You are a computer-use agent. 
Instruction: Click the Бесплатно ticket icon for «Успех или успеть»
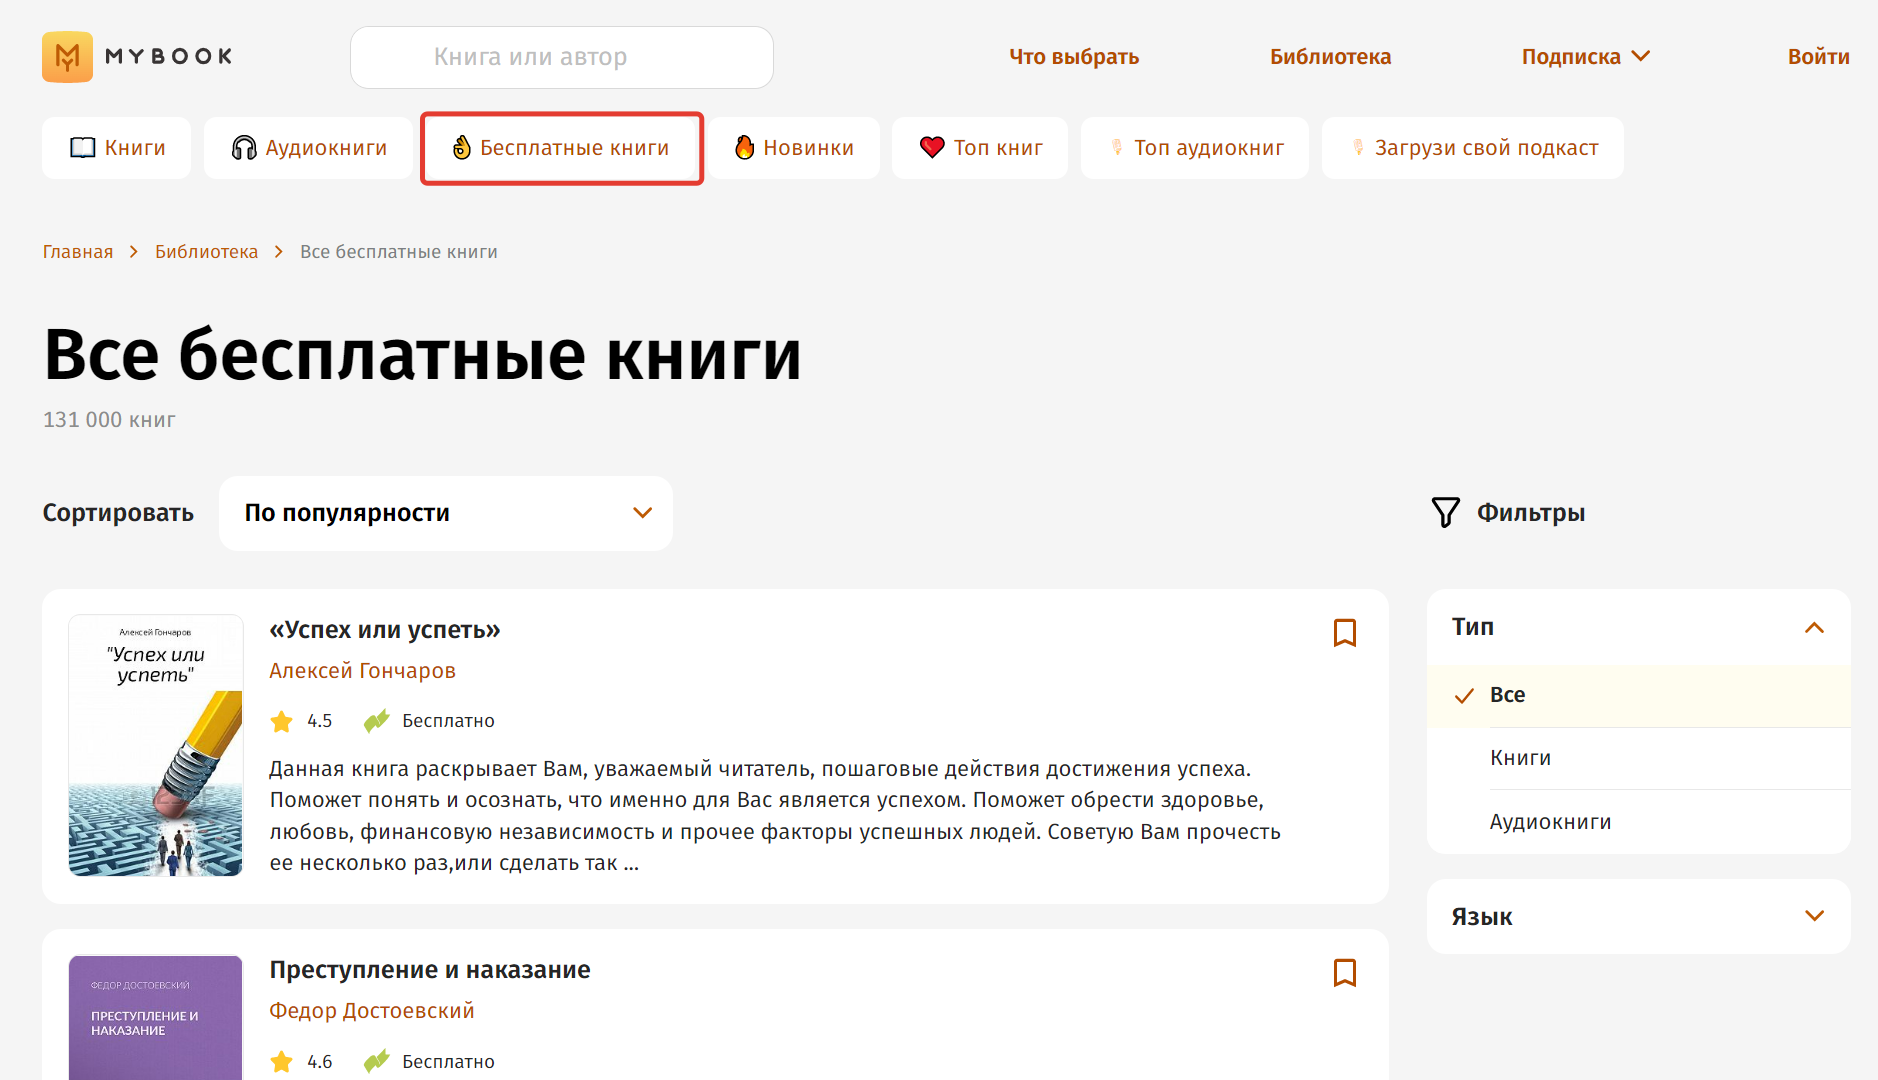(x=376, y=721)
